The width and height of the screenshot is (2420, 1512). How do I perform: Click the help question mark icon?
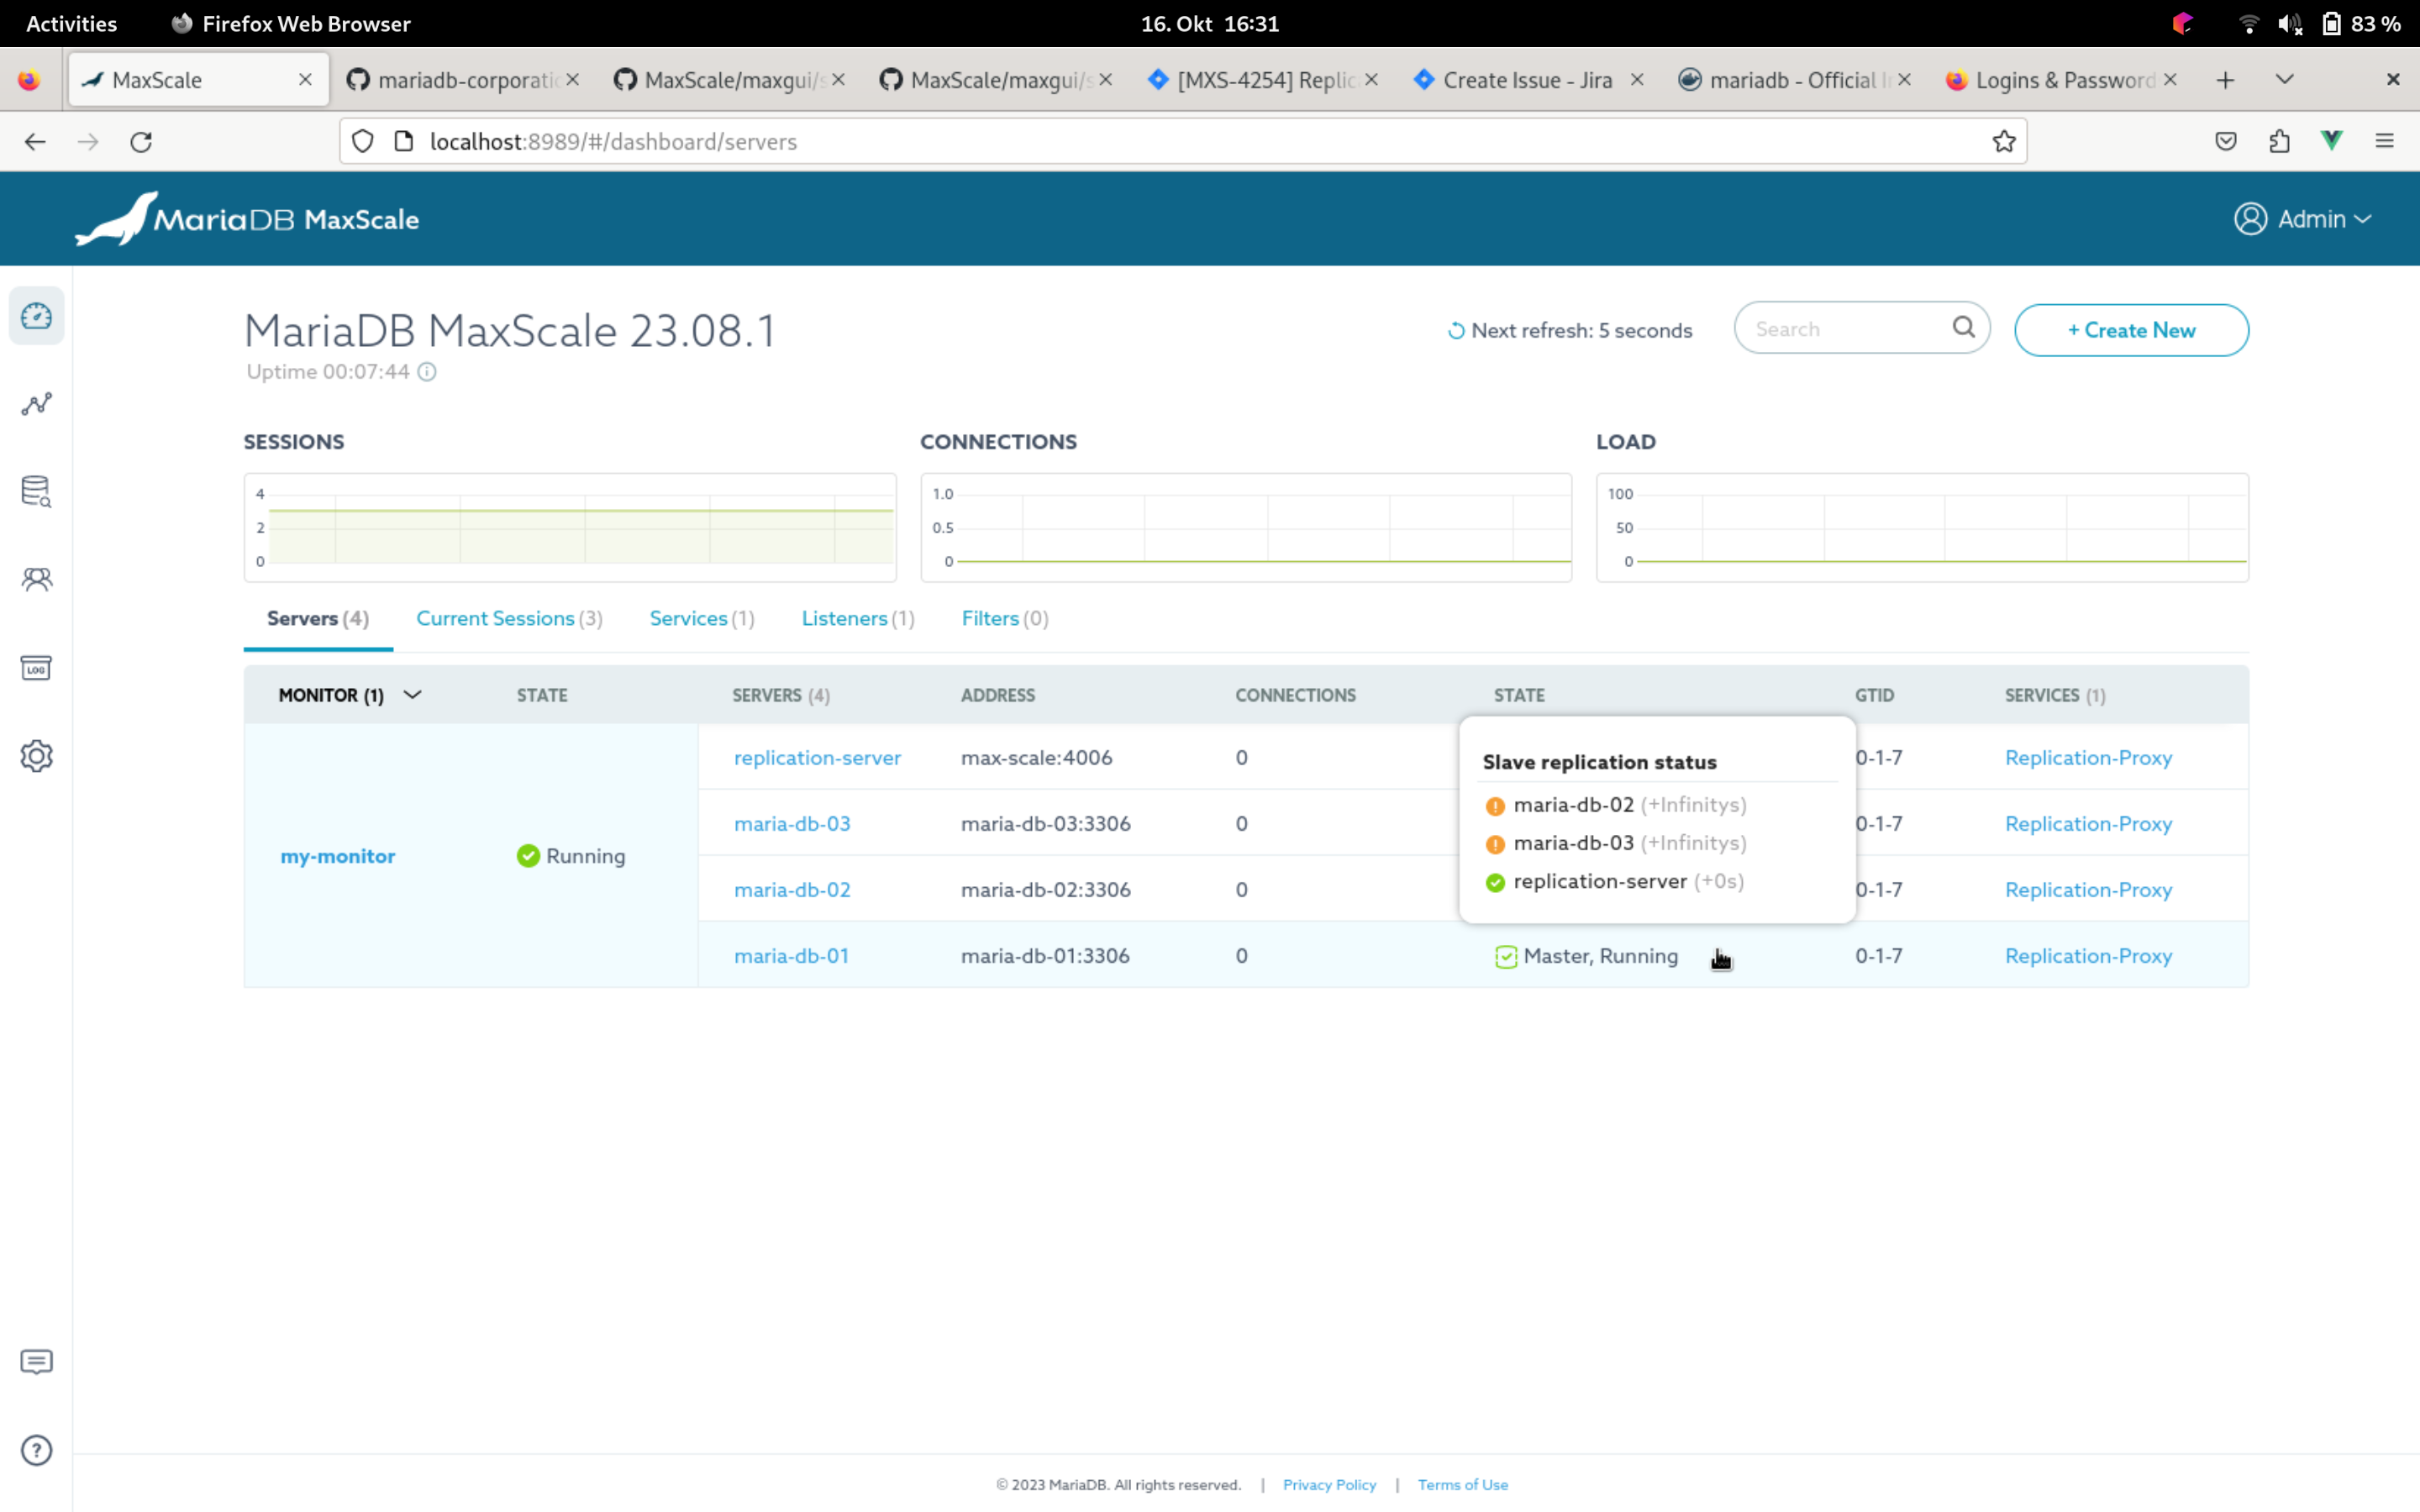[x=37, y=1449]
